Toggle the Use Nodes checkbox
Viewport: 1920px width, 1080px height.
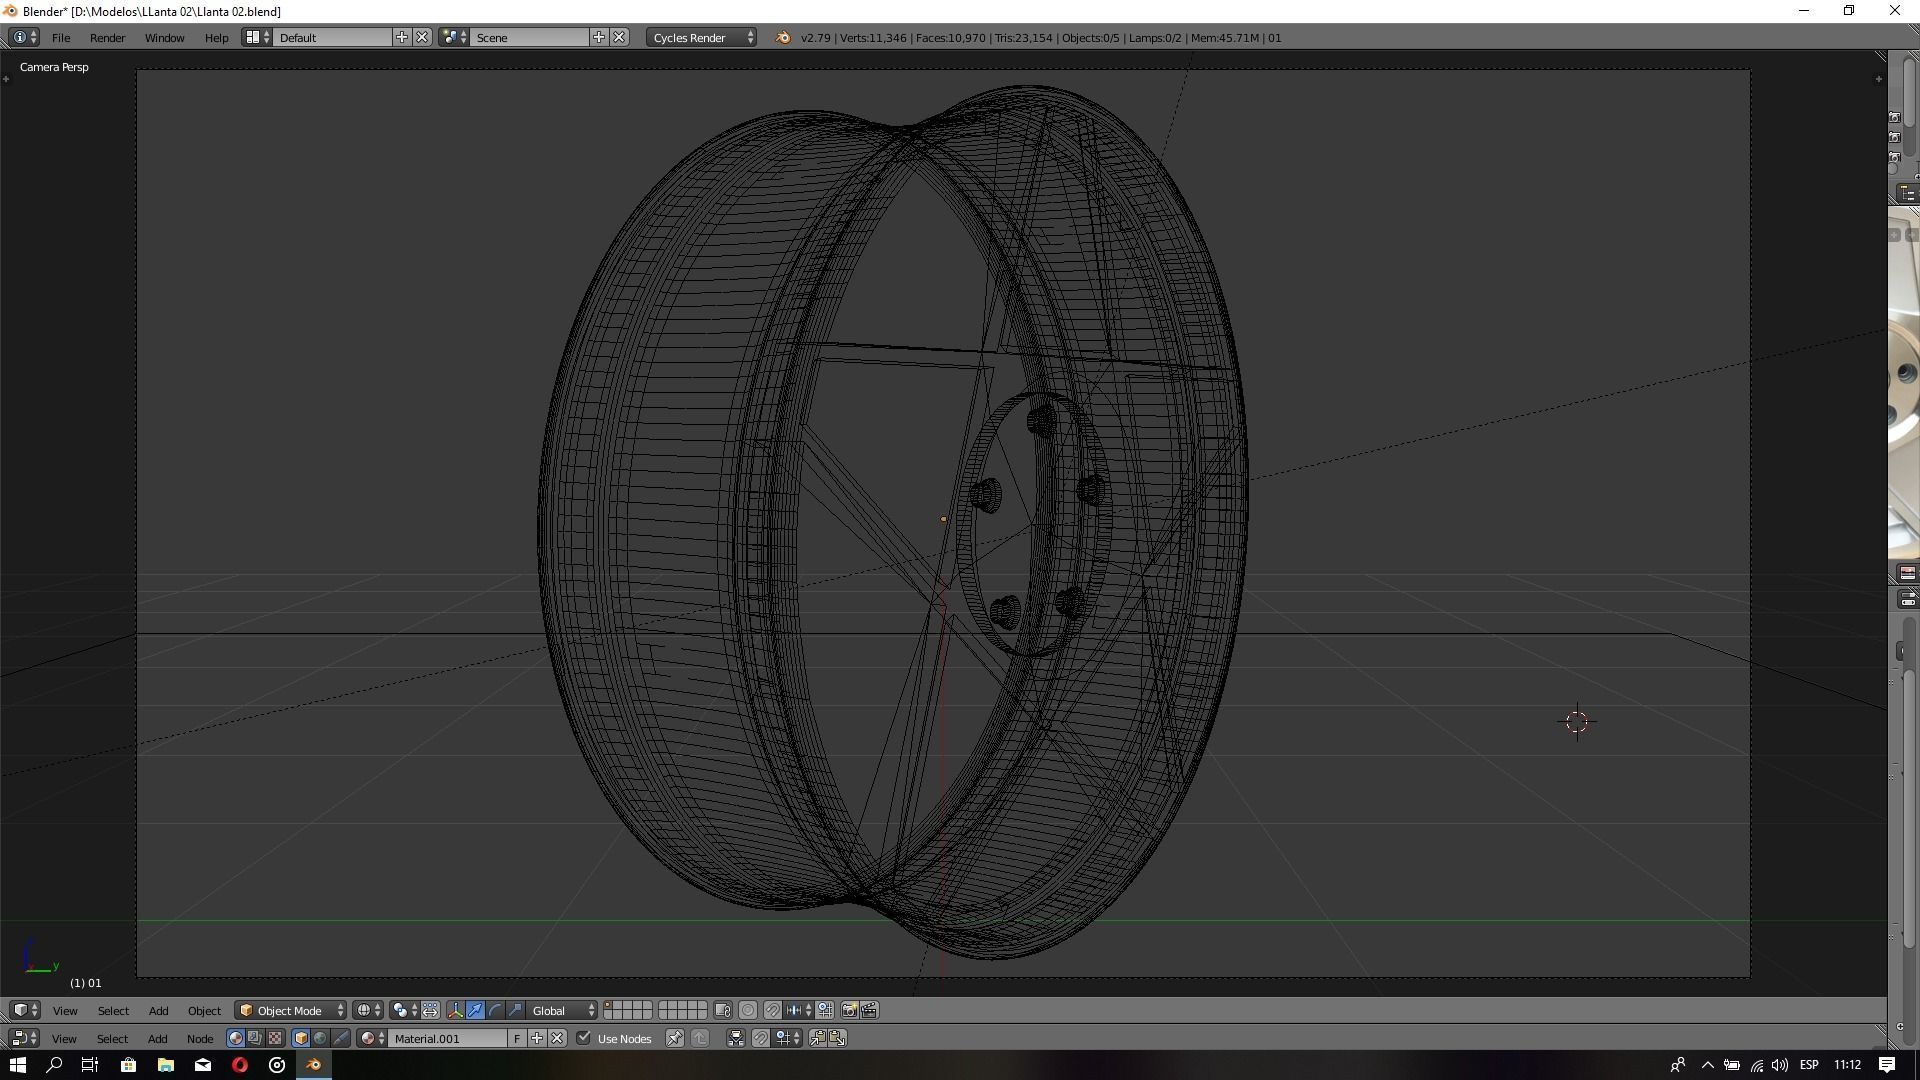click(x=584, y=1039)
